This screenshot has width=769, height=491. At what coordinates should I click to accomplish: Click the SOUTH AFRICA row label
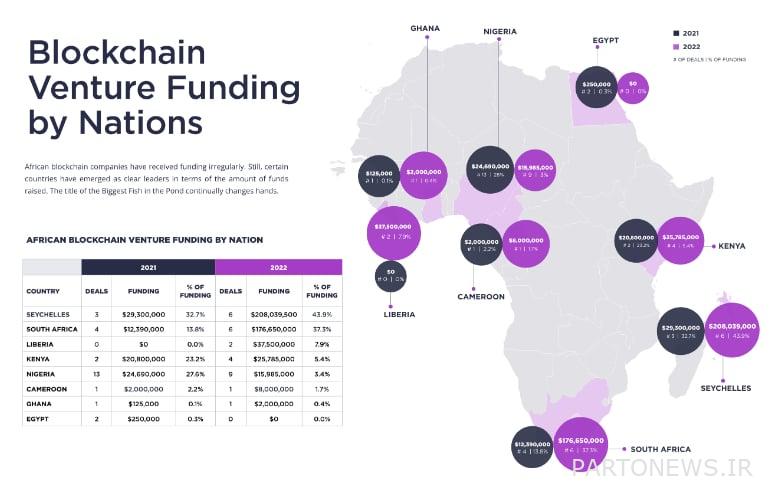click(52, 329)
